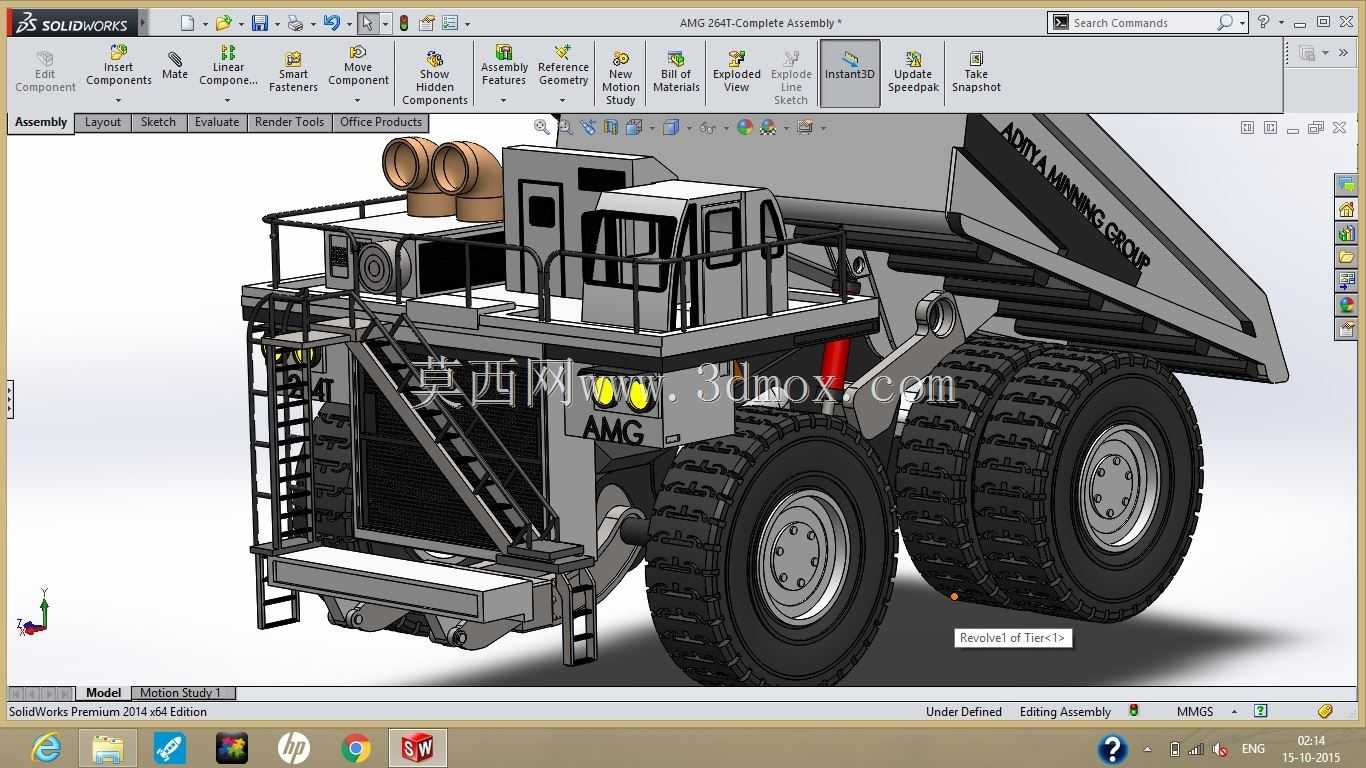Click the Print icon
The width and height of the screenshot is (1366, 768).
point(295,23)
